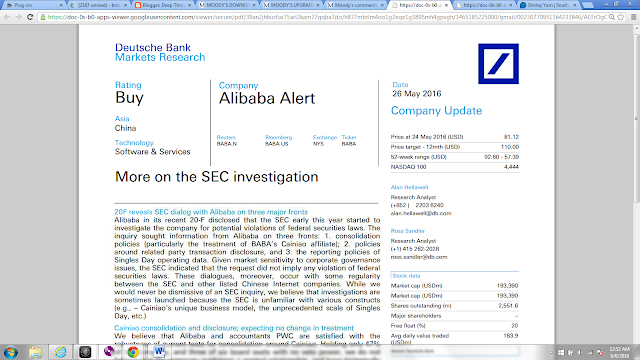Click the Exchange value "NYS"
This screenshot has height=360, width=640.
318,144
